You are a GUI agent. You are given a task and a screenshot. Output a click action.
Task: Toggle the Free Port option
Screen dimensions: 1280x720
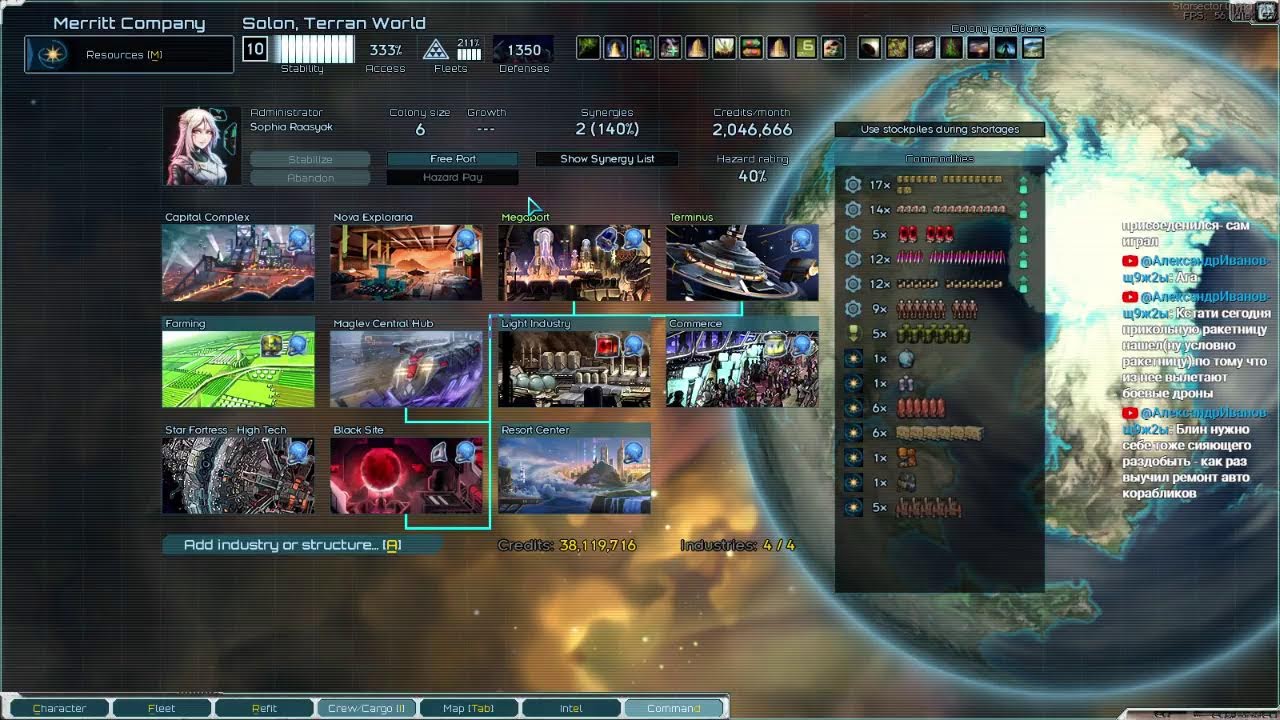pos(453,159)
